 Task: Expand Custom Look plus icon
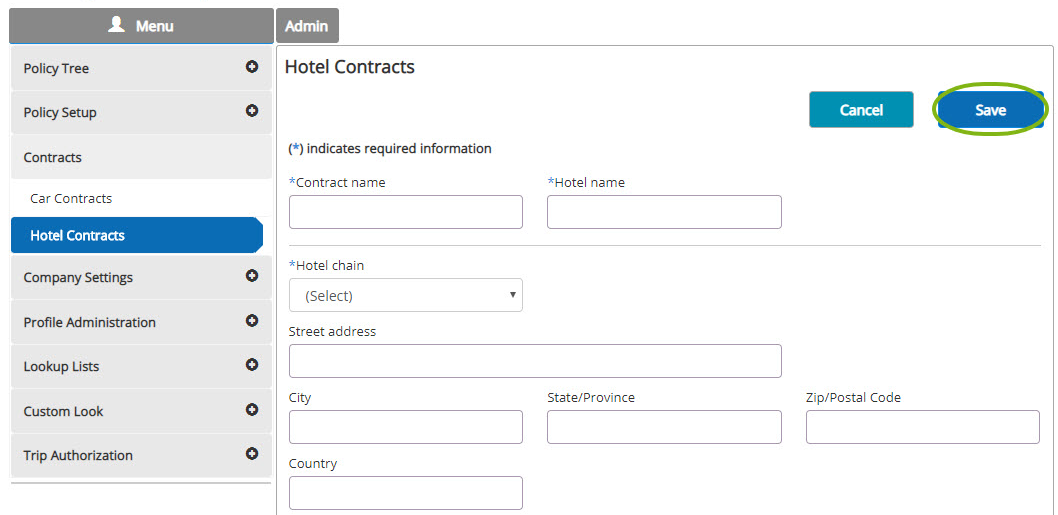(x=252, y=410)
